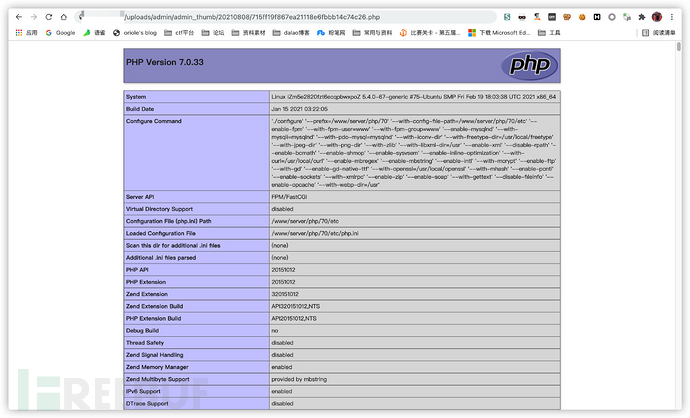Open the home page via house icon
The image size is (690, 418).
coord(64,17)
